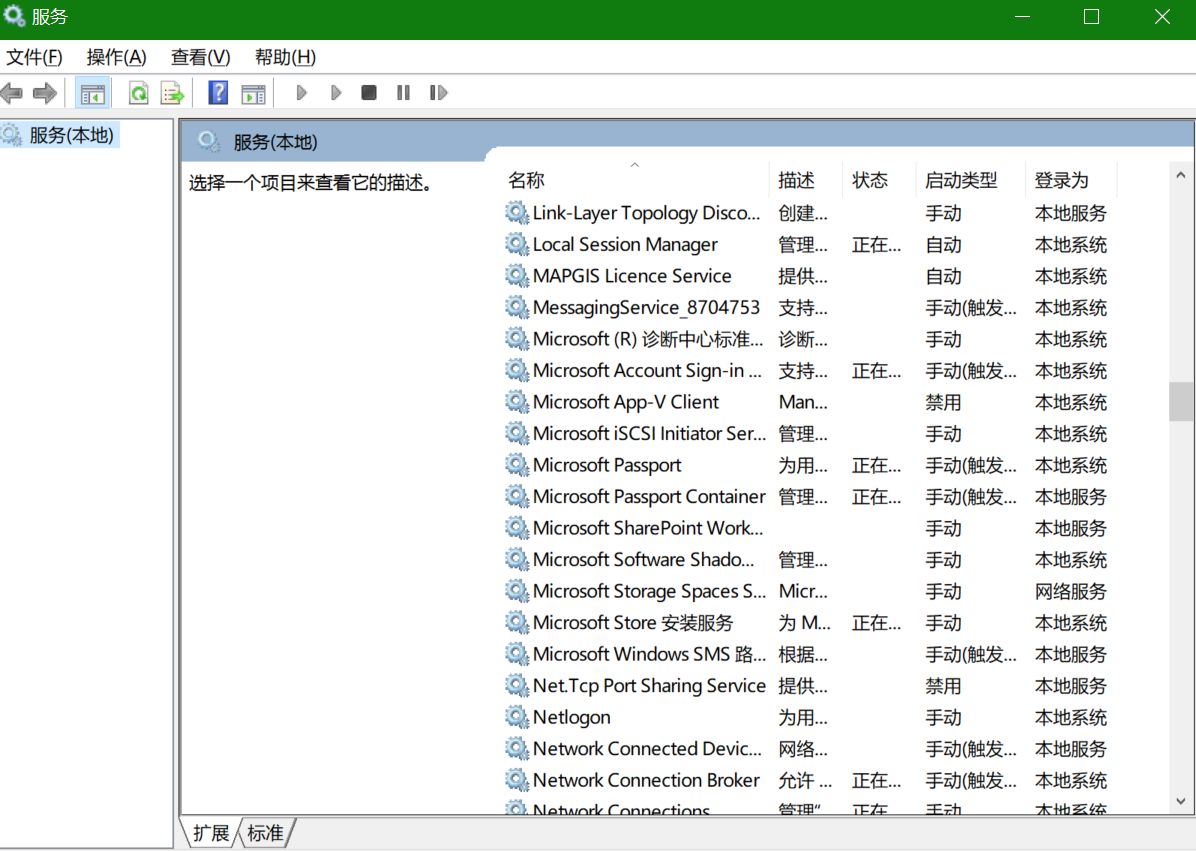Image resolution: width=1196 pixels, height=851 pixels.
Task: Click gear icon beside Network Connection Broker
Action: (517, 780)
